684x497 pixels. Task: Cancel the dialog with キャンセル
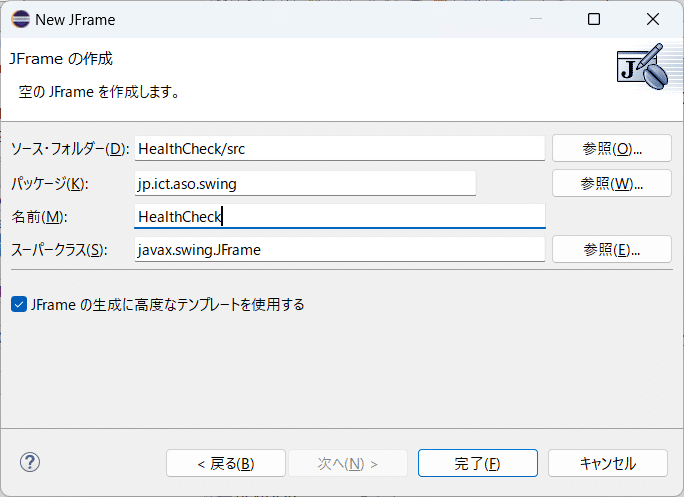pyautogui.click(x=608, y=463)
